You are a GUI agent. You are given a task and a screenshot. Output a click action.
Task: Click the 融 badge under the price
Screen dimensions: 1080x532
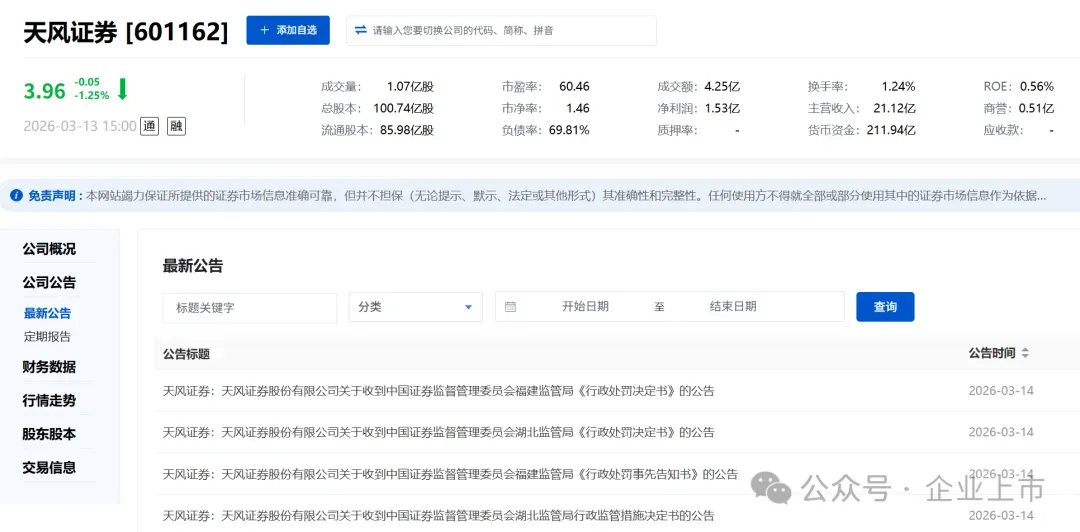pos(176,126)
